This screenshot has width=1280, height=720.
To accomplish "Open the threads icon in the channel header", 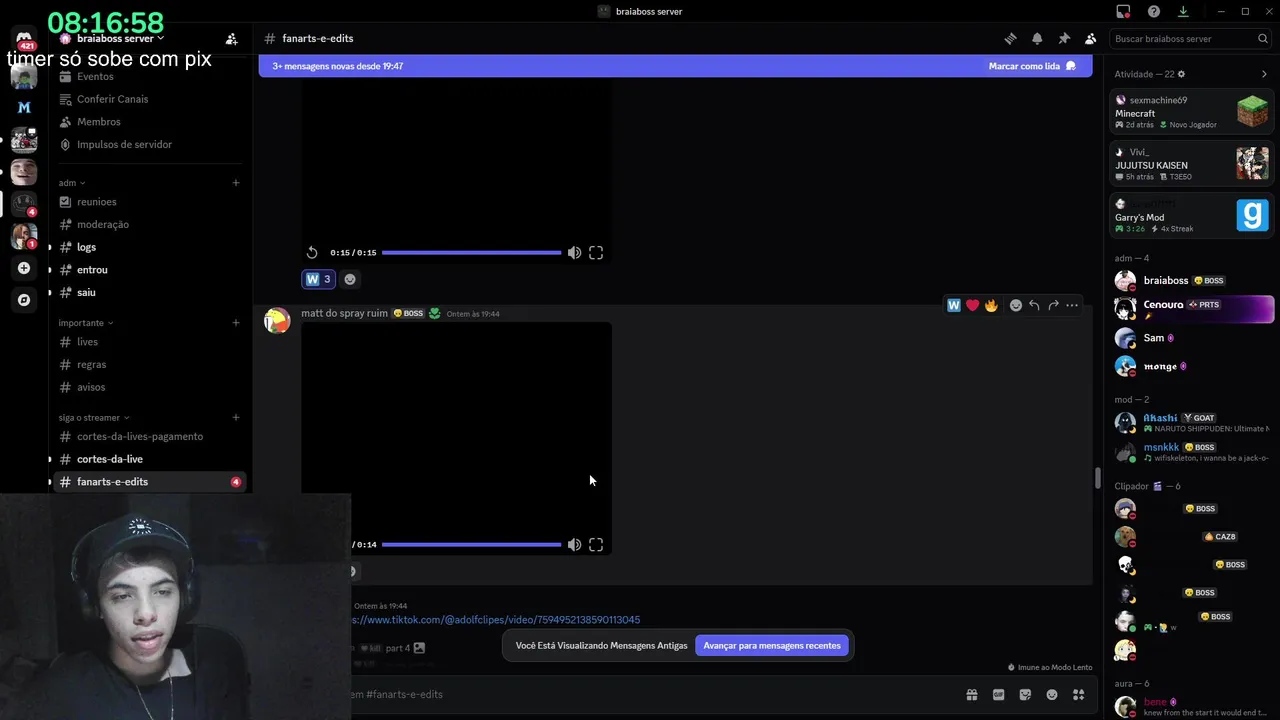I will (1010, 39).
